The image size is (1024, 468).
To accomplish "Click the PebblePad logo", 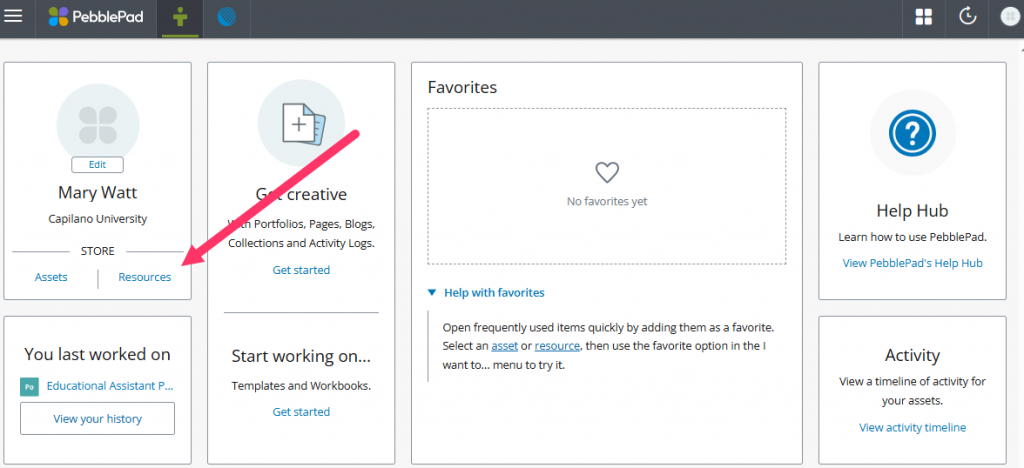I will 97,16.
